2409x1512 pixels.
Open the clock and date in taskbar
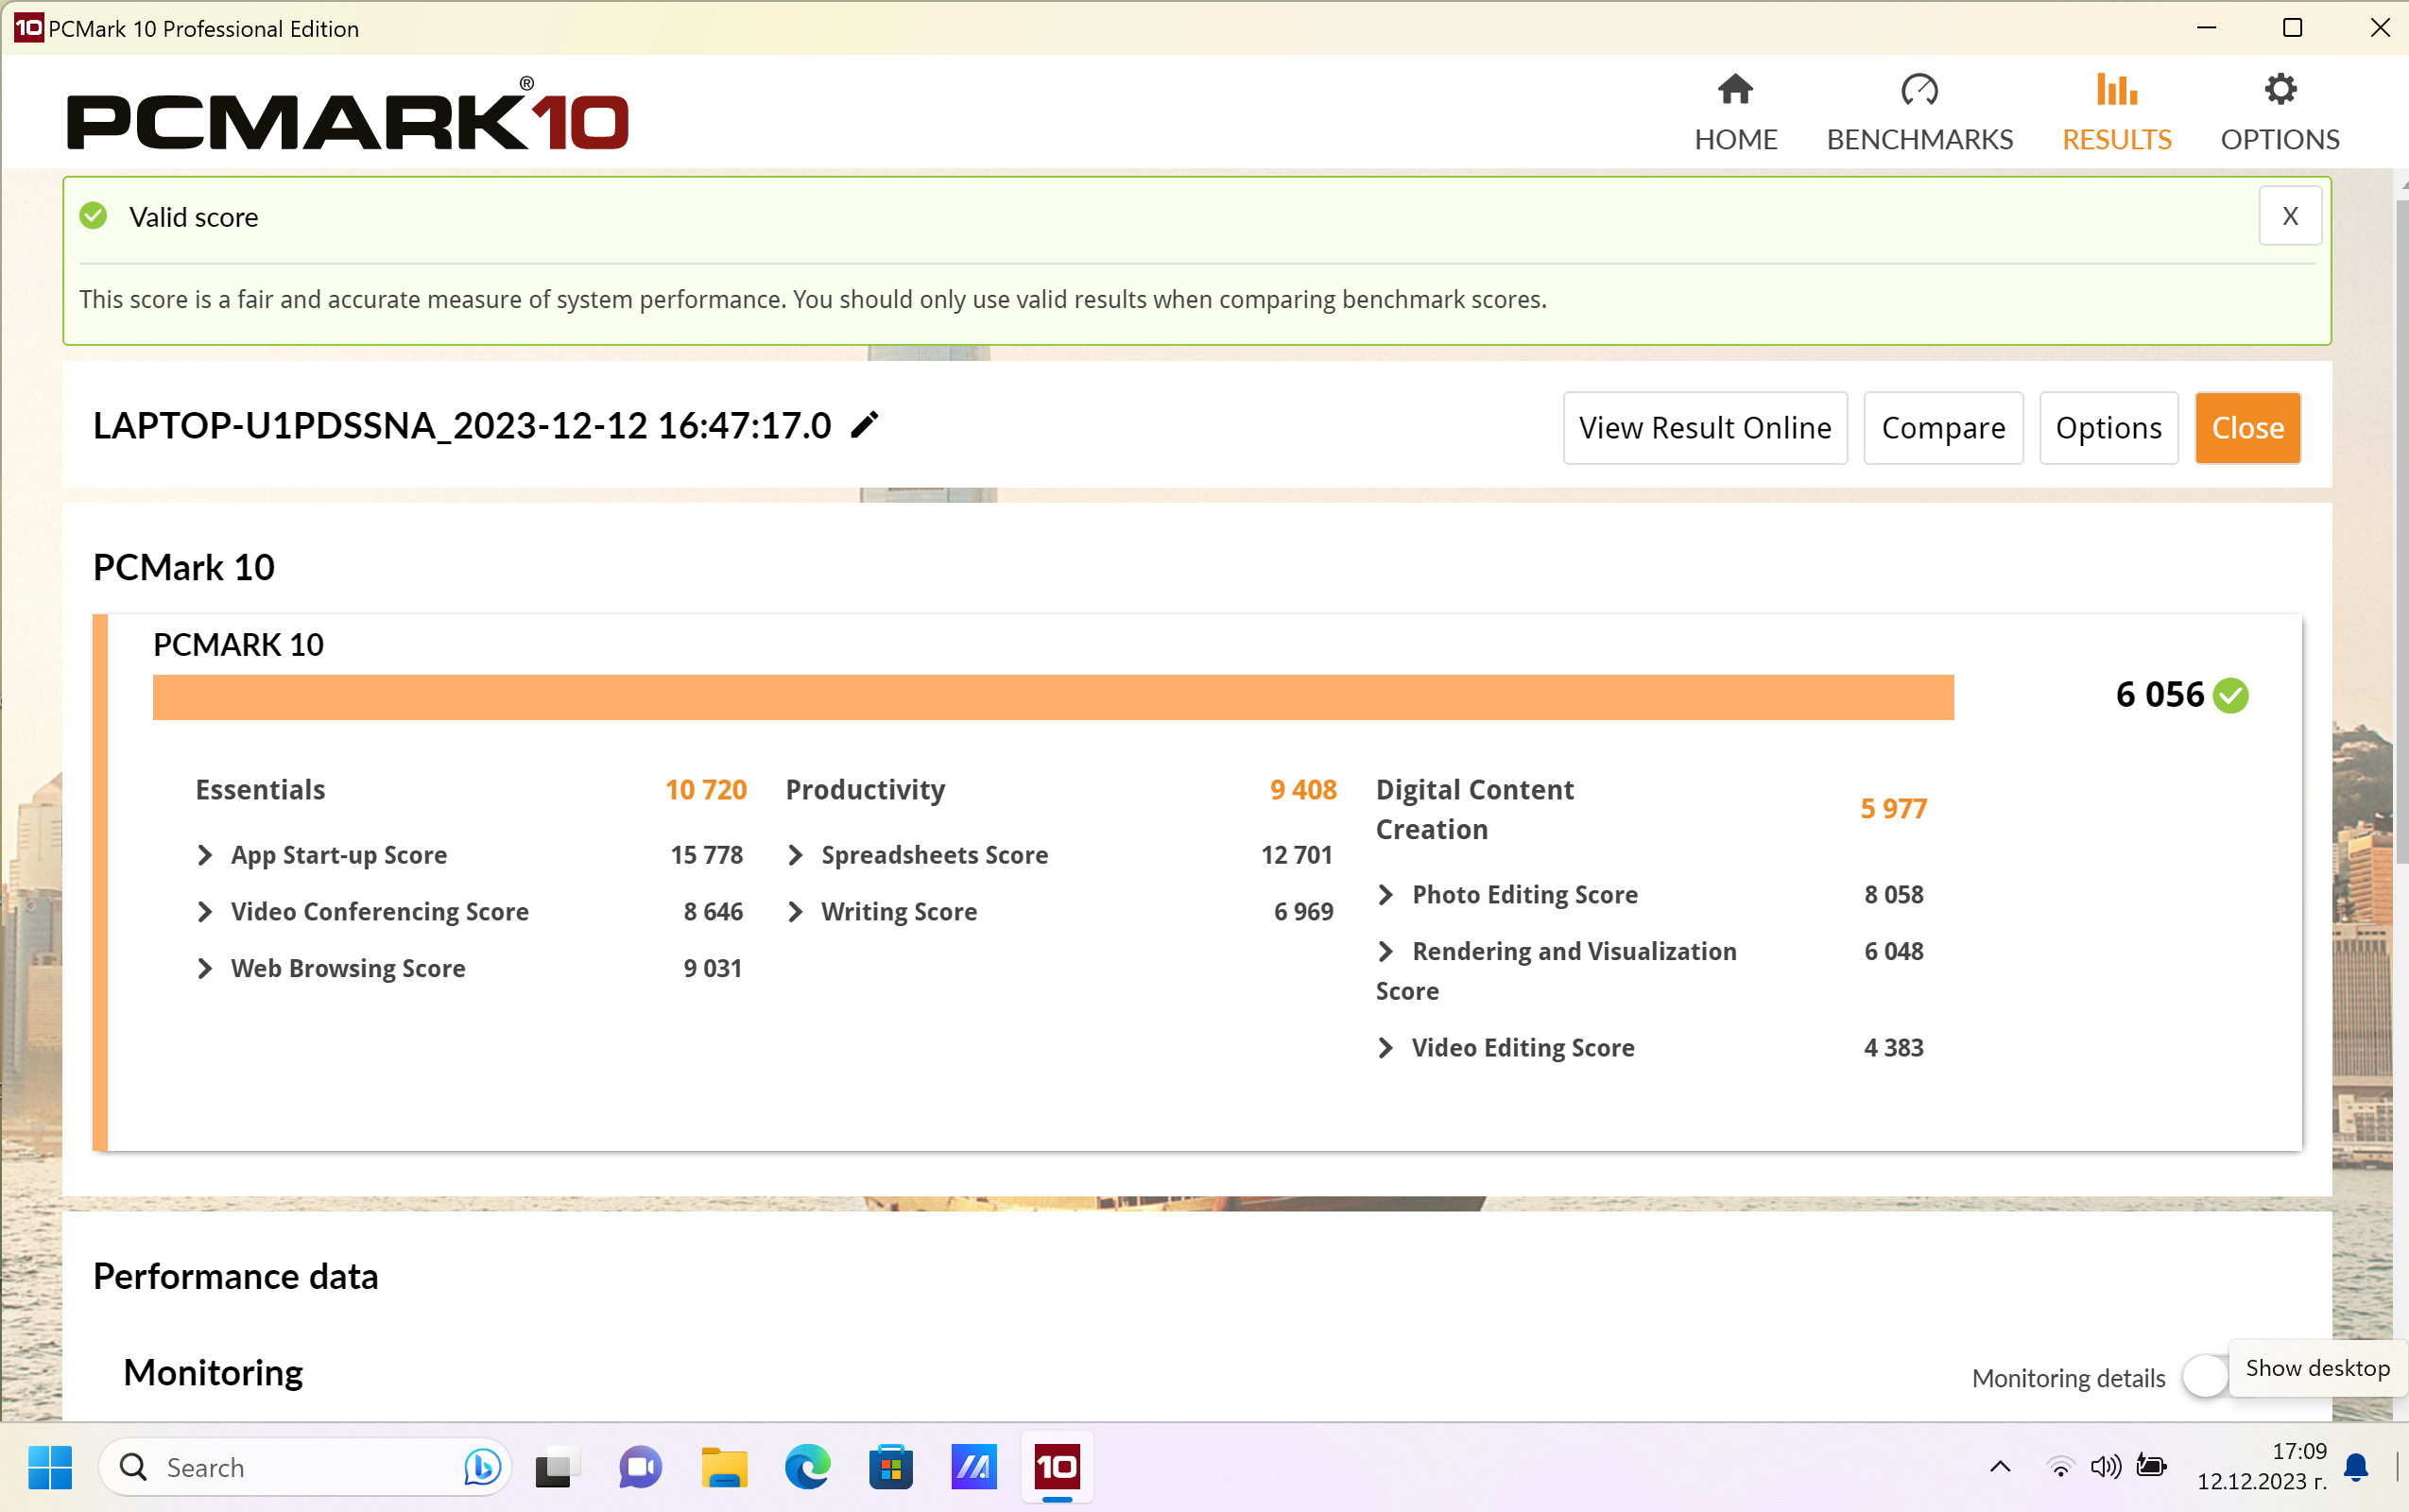point(2261,1467)
